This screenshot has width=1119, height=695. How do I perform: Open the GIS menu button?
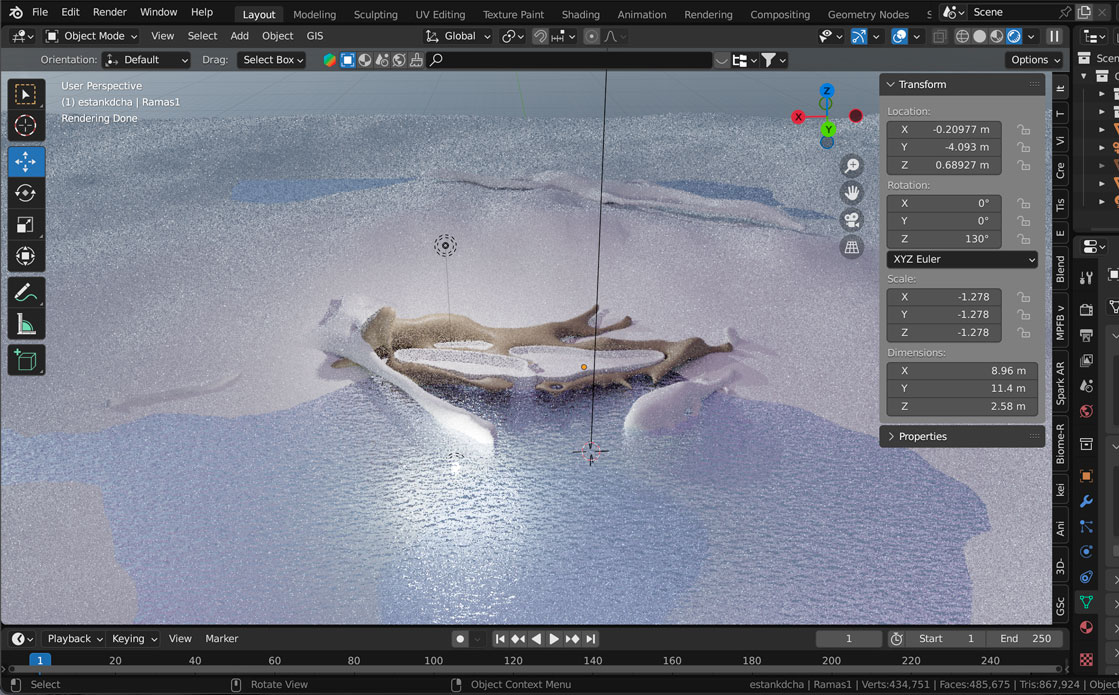click(x=315, y=36)
